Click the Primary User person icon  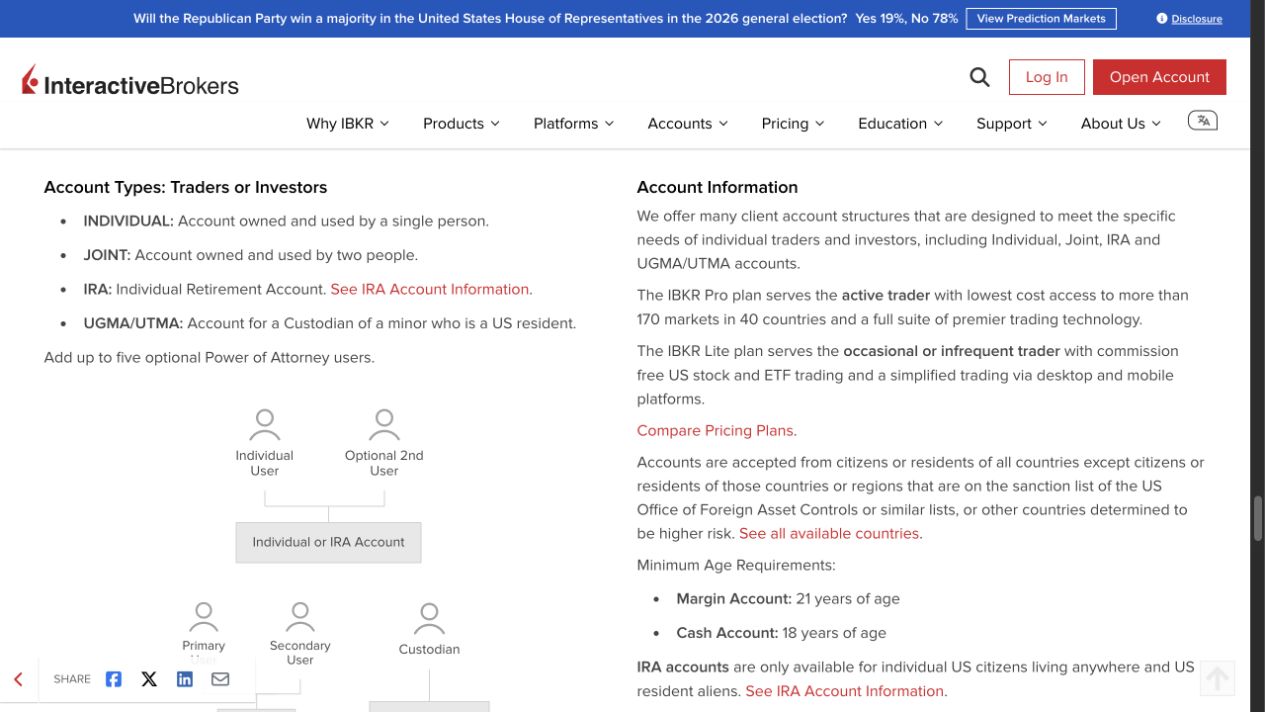[x=204, y=617]
